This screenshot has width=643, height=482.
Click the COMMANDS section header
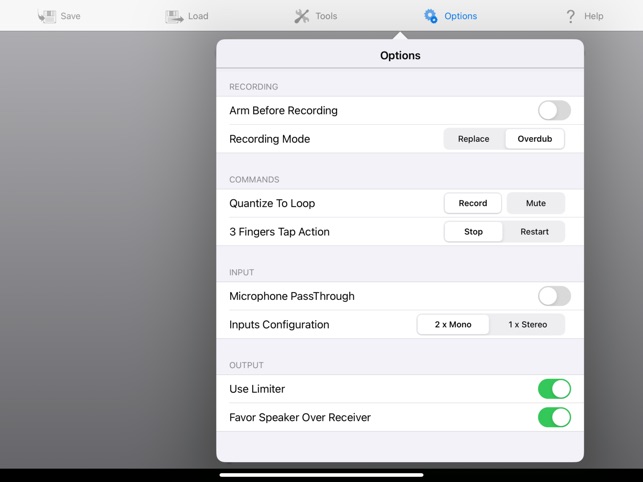[254, 180]
